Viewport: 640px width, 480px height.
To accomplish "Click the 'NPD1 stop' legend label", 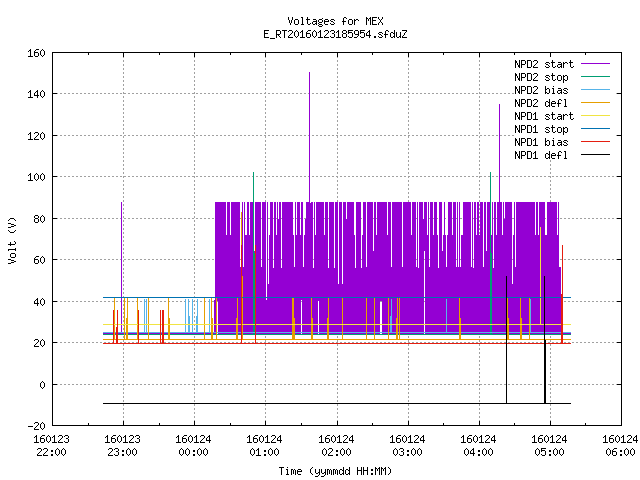I will pyautogui.click(x=541, y=129).
